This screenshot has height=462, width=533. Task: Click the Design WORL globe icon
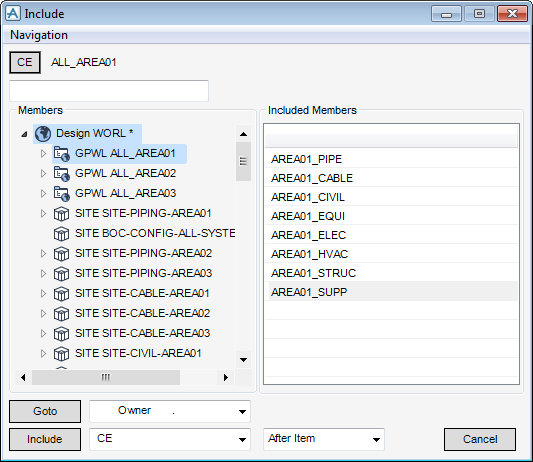pos(43,134)
